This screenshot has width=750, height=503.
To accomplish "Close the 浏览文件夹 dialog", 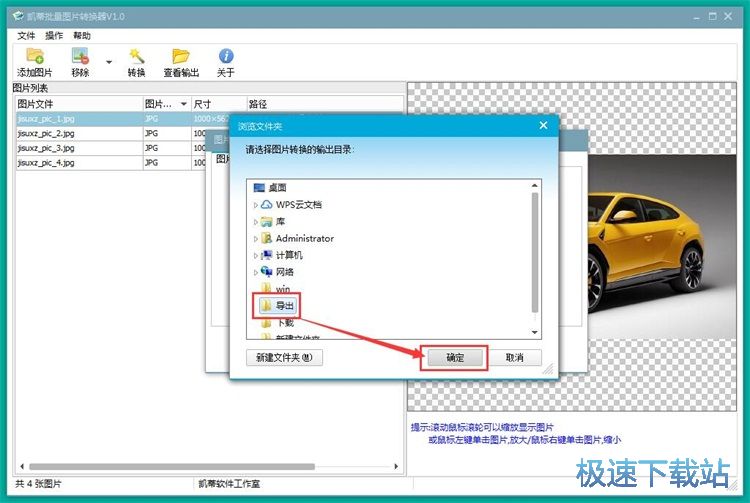I will pos(543,125).
